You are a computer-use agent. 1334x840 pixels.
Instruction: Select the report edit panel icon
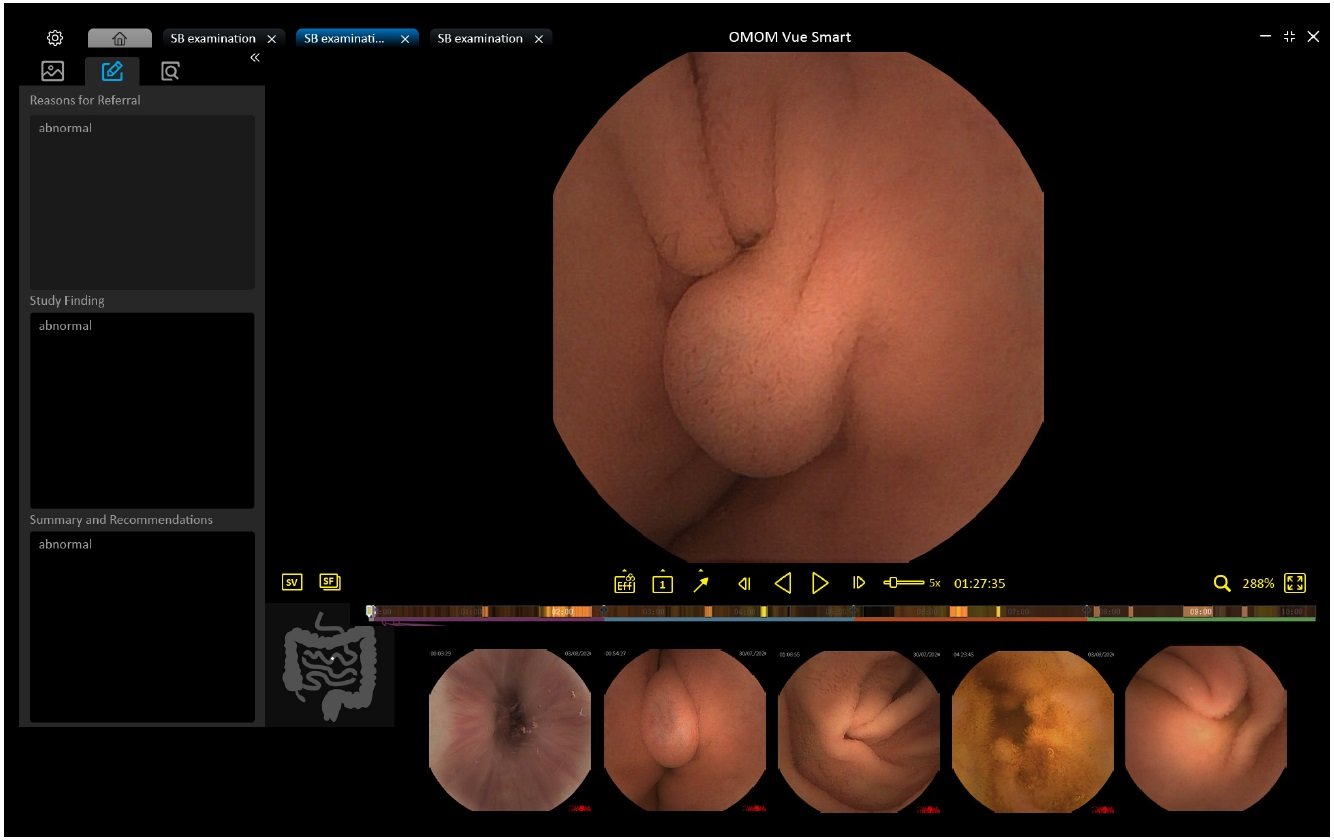click(x=112, y=71)
